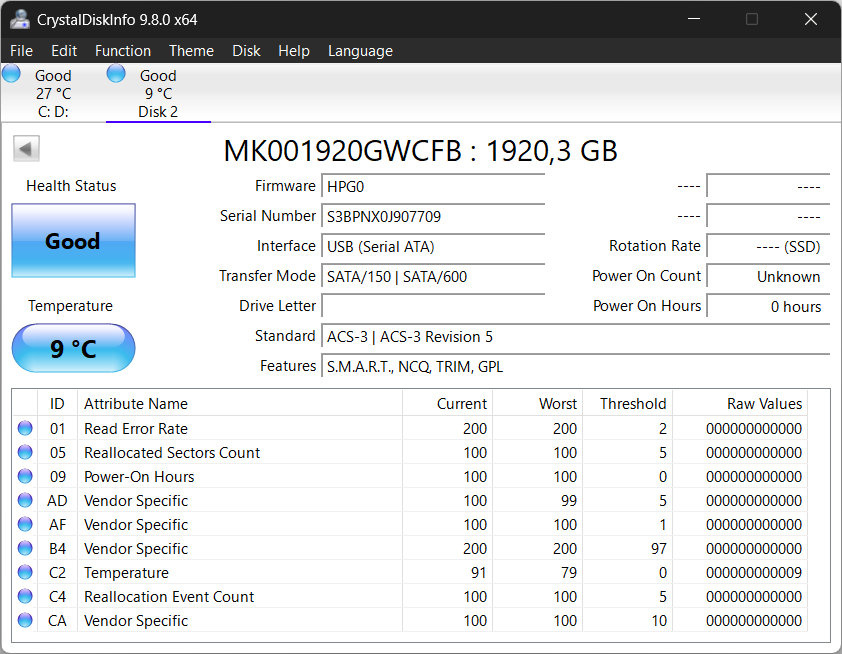Click the Current column header
This screenshot has height=654, width=842.
447,403
